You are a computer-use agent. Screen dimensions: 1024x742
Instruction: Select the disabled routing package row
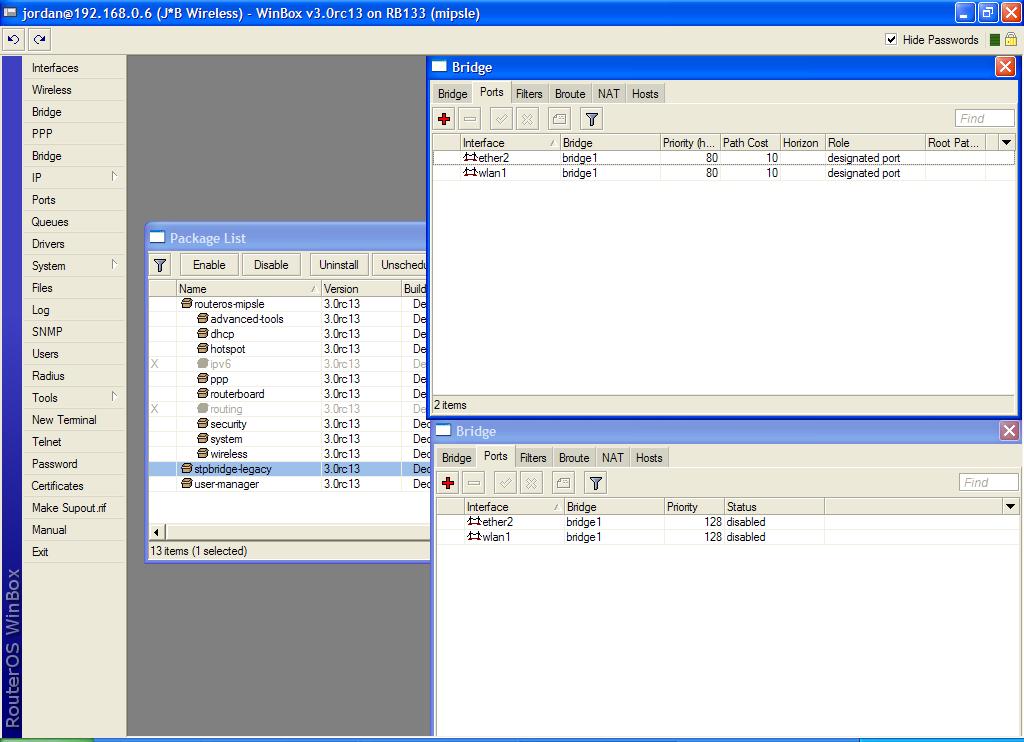click(288, 409)
